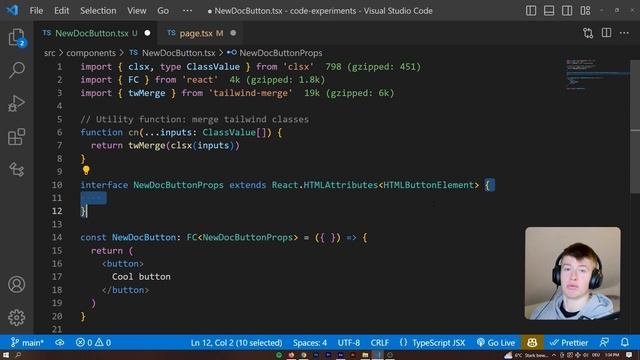This screenshot has height=360, width=640.
Task: Open the File menu
Action: point(36,11)
